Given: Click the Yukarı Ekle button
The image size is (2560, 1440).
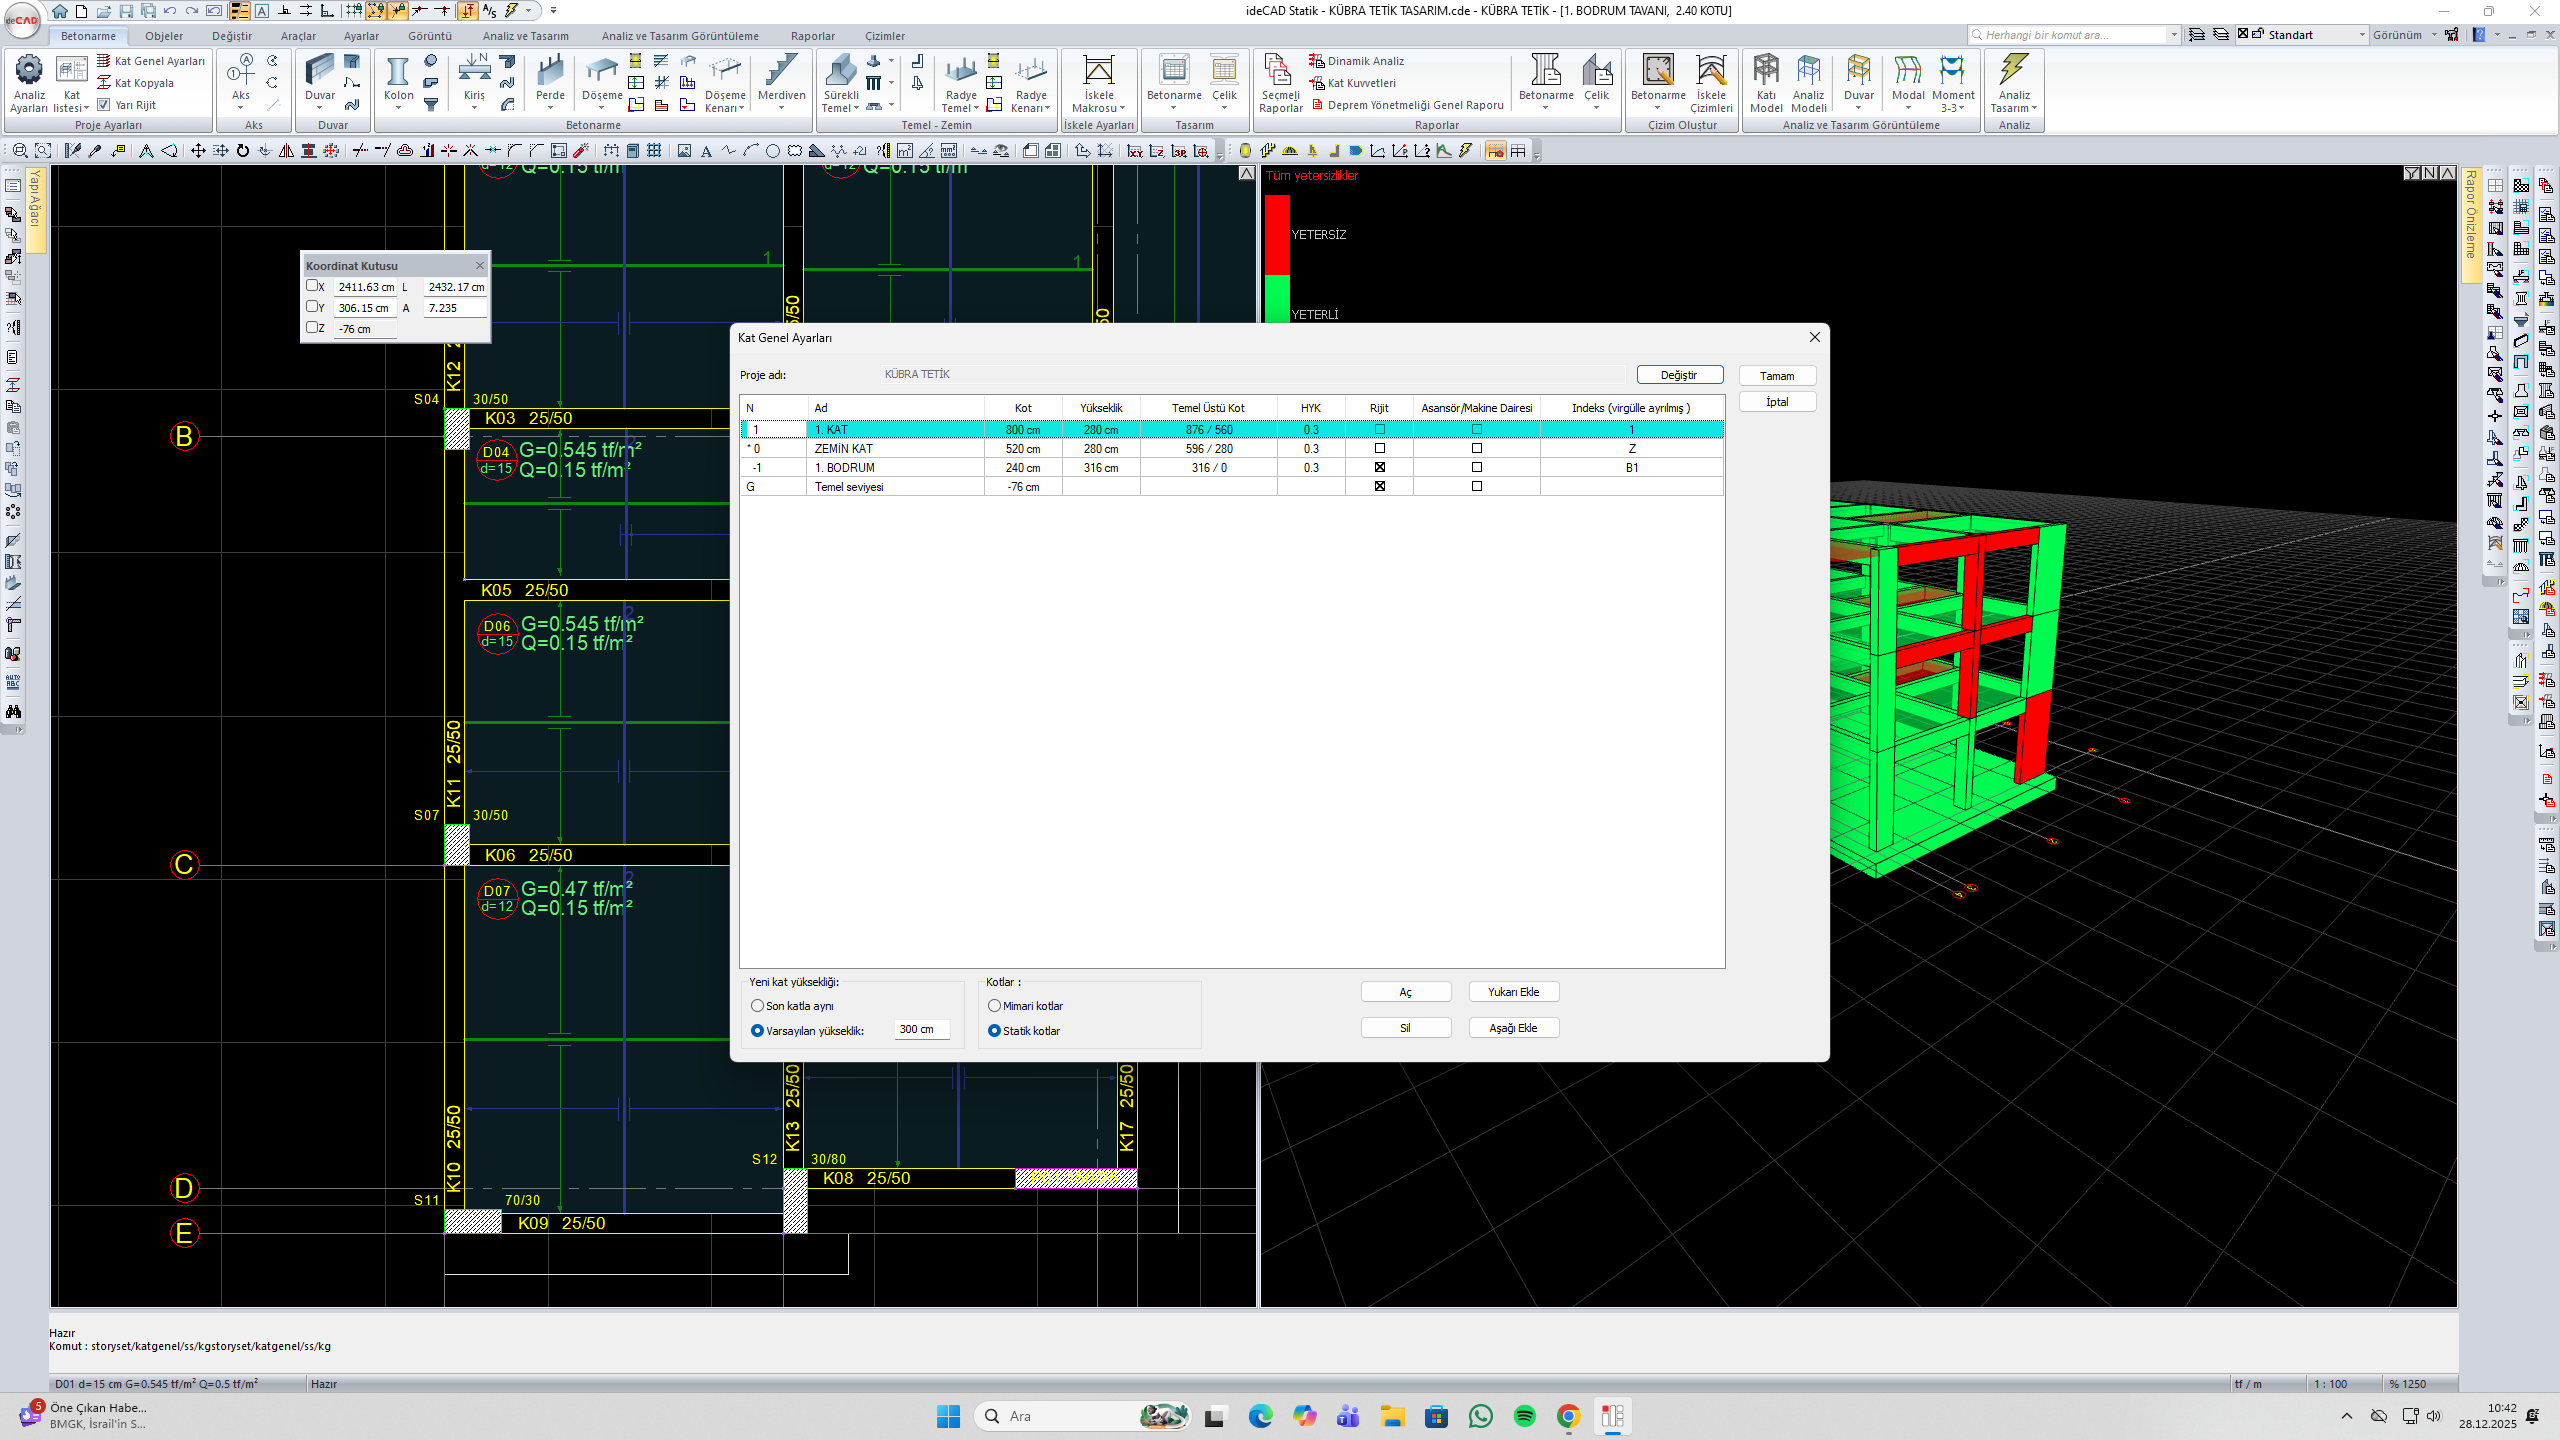Looking at the screenshot, I should click(x=1513, y=992).
